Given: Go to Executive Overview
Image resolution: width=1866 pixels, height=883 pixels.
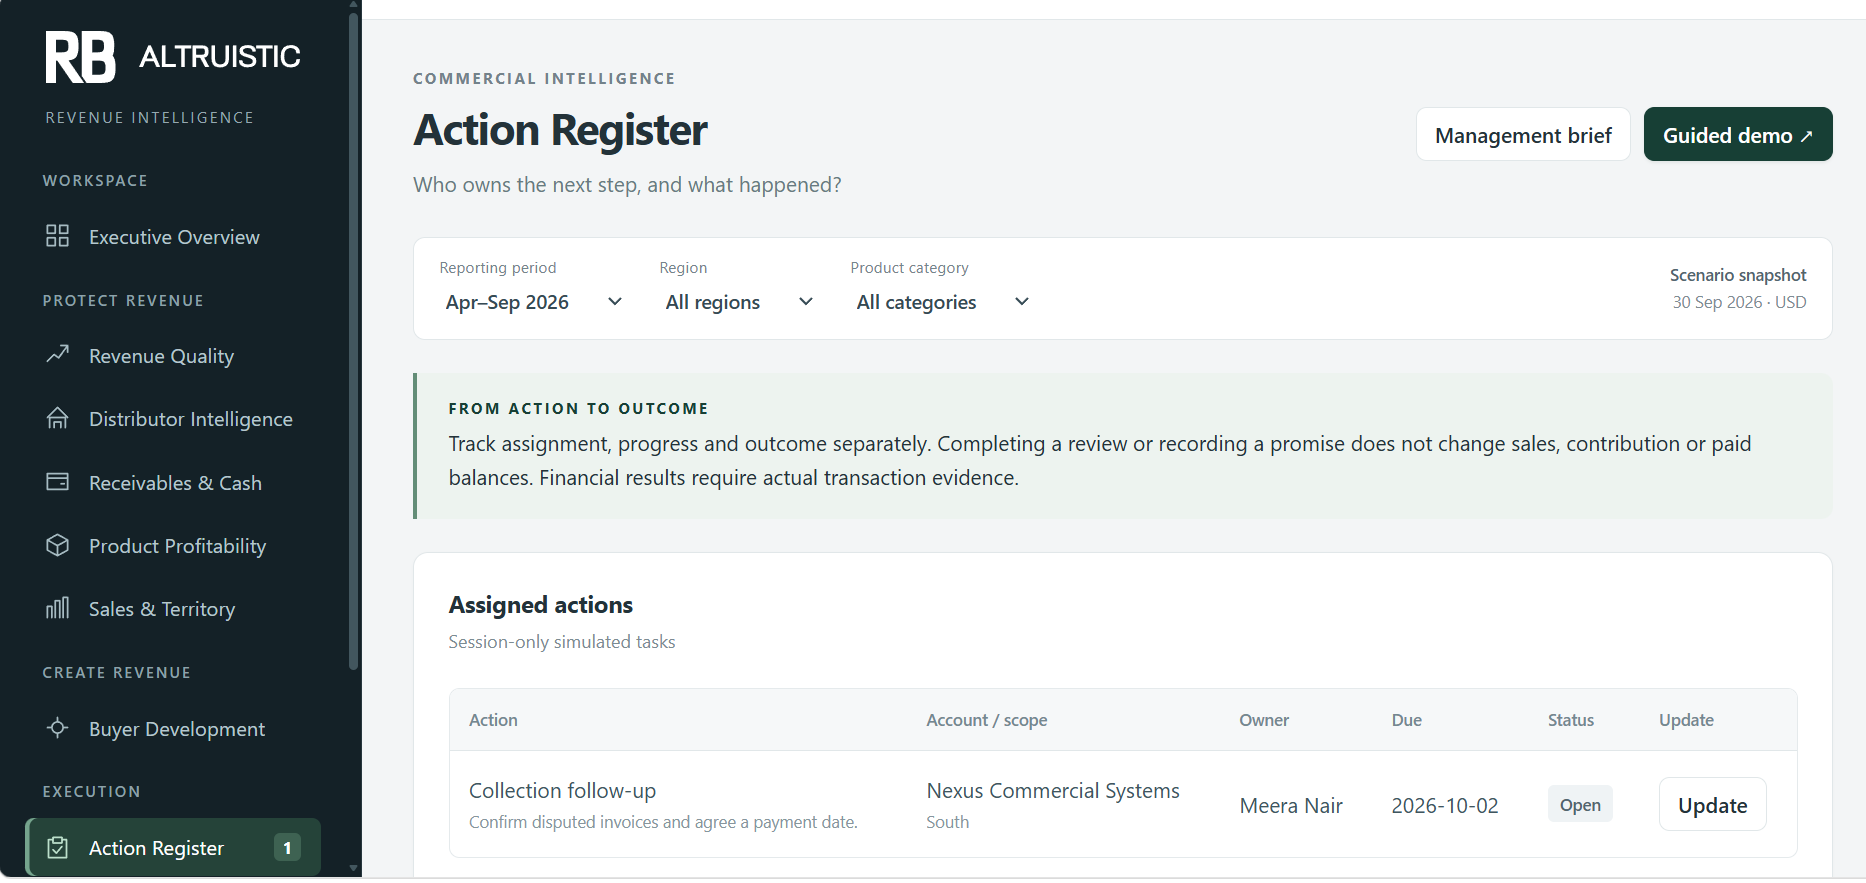Looking at the screenshot, I should click(173, 237).
